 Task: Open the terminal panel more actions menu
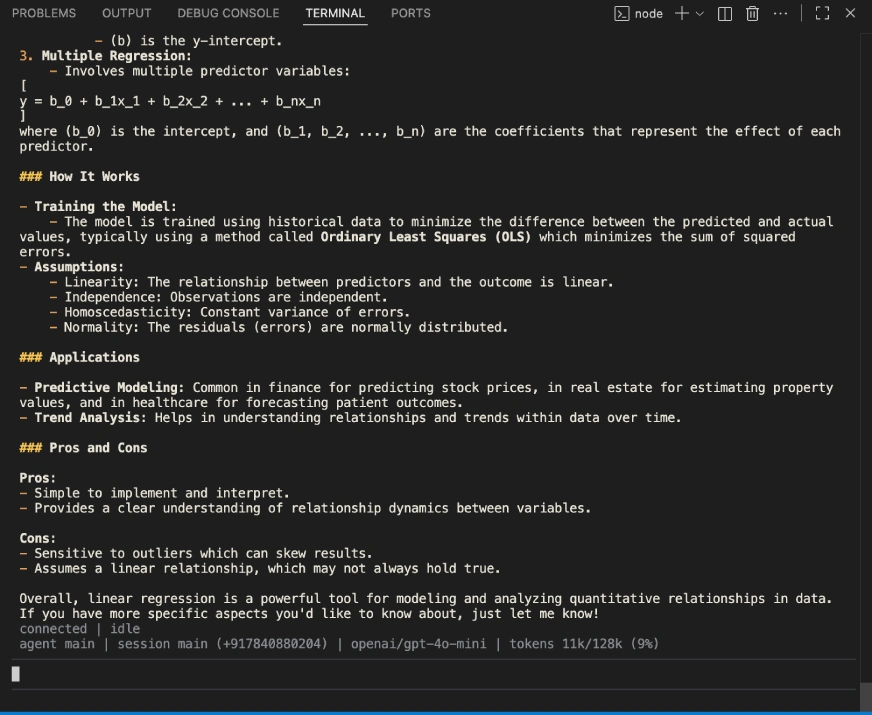coord(780,14)
